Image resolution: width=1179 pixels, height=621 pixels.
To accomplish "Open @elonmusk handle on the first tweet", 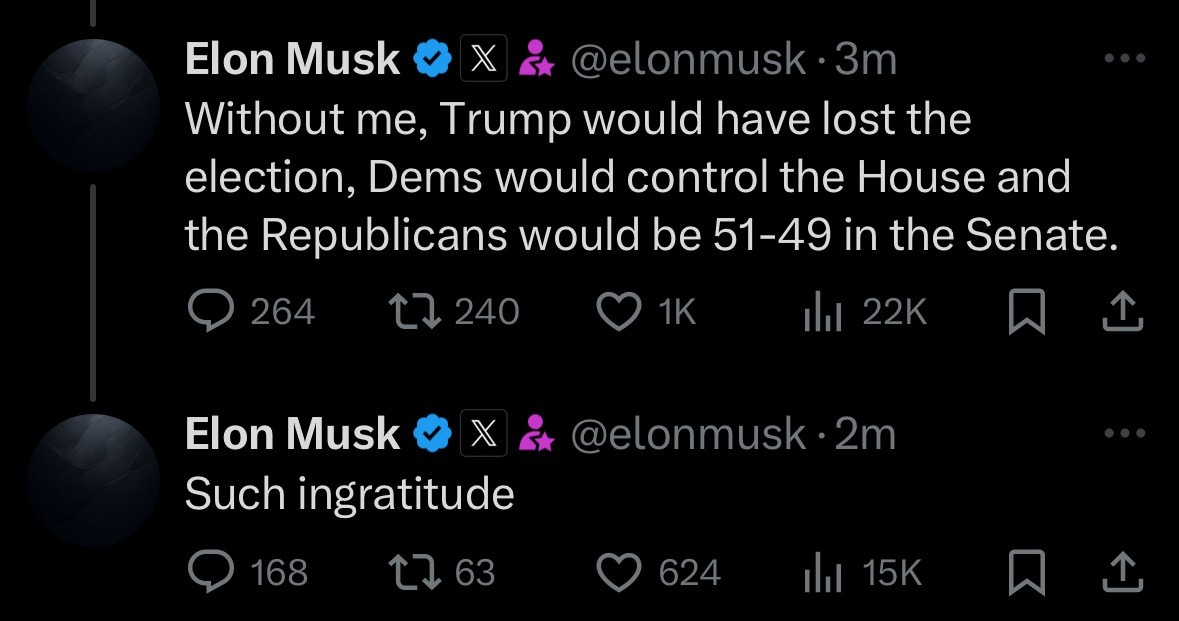I will pos(688,61).
